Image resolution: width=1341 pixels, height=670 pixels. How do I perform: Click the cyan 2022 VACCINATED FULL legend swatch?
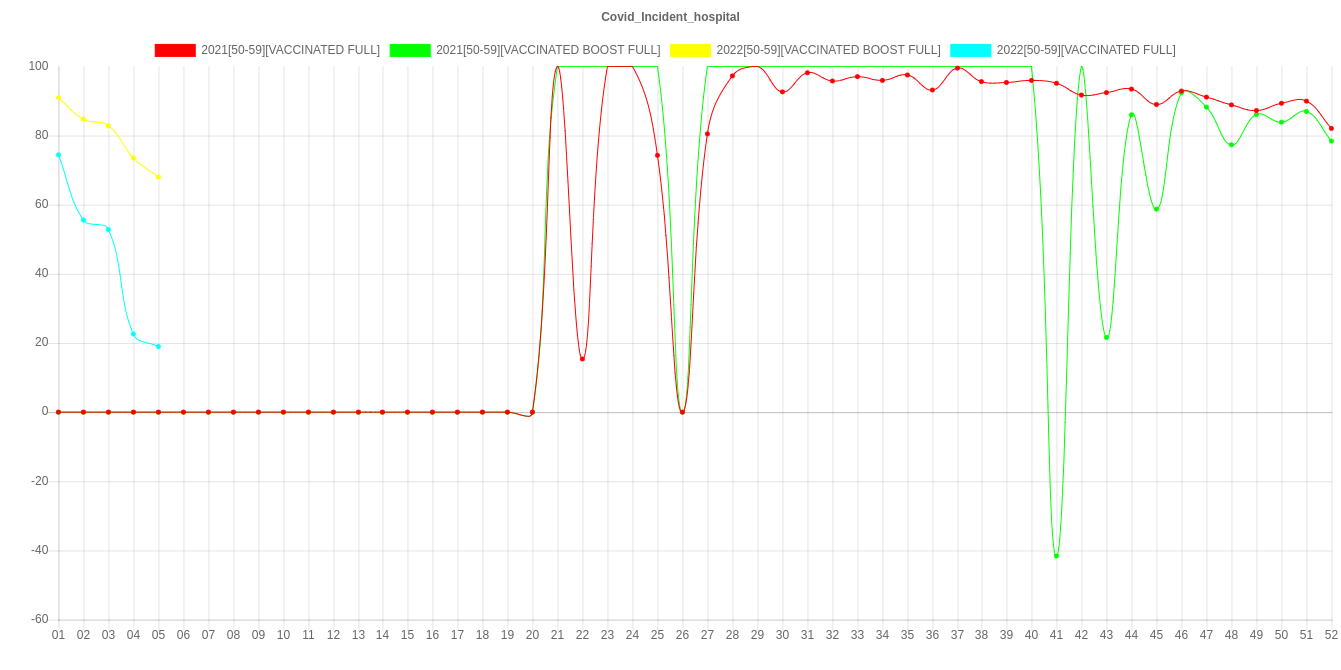(970, 50)
